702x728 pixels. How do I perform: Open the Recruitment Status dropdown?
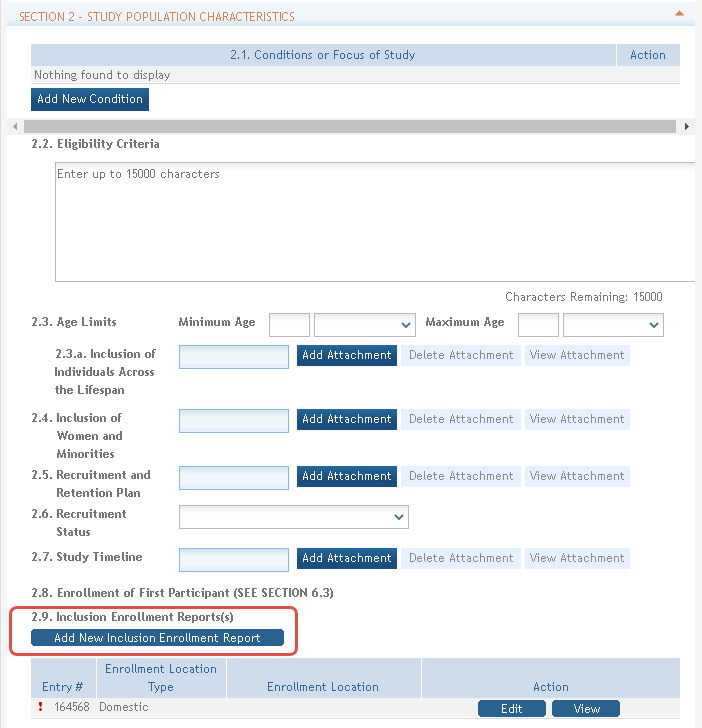pos(294,517)
